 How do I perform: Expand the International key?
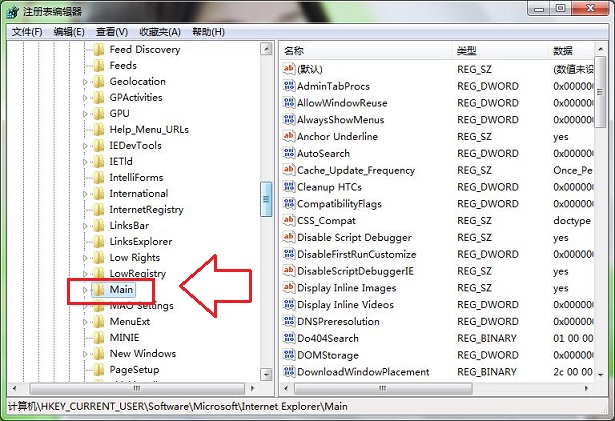pyautogui.click(x=85, y=194)
